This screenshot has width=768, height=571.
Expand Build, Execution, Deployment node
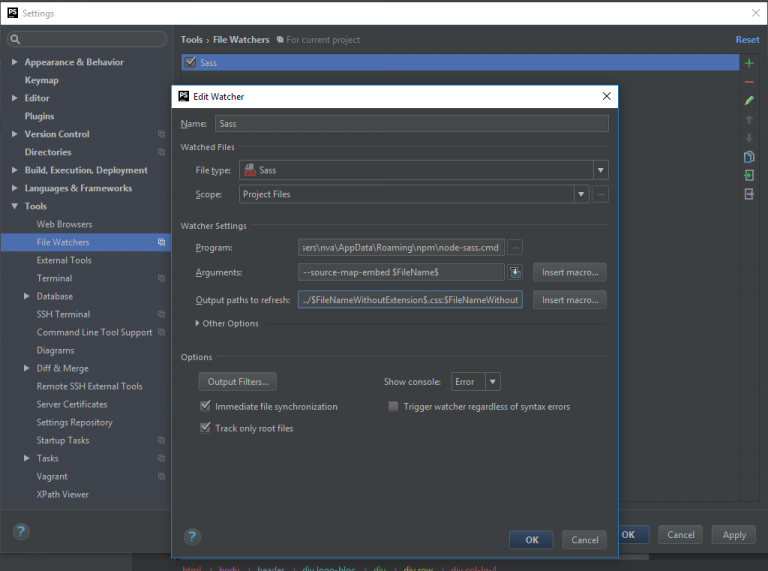click(15, 170)
